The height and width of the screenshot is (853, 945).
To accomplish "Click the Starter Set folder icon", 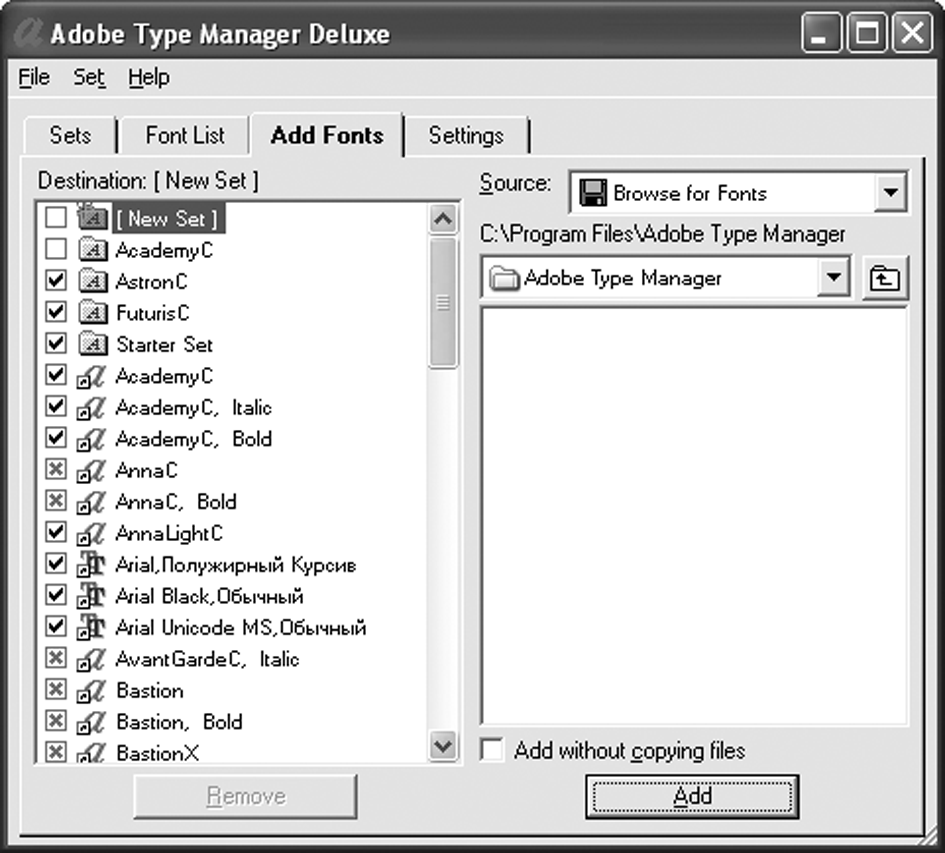I will coord(93,344).
